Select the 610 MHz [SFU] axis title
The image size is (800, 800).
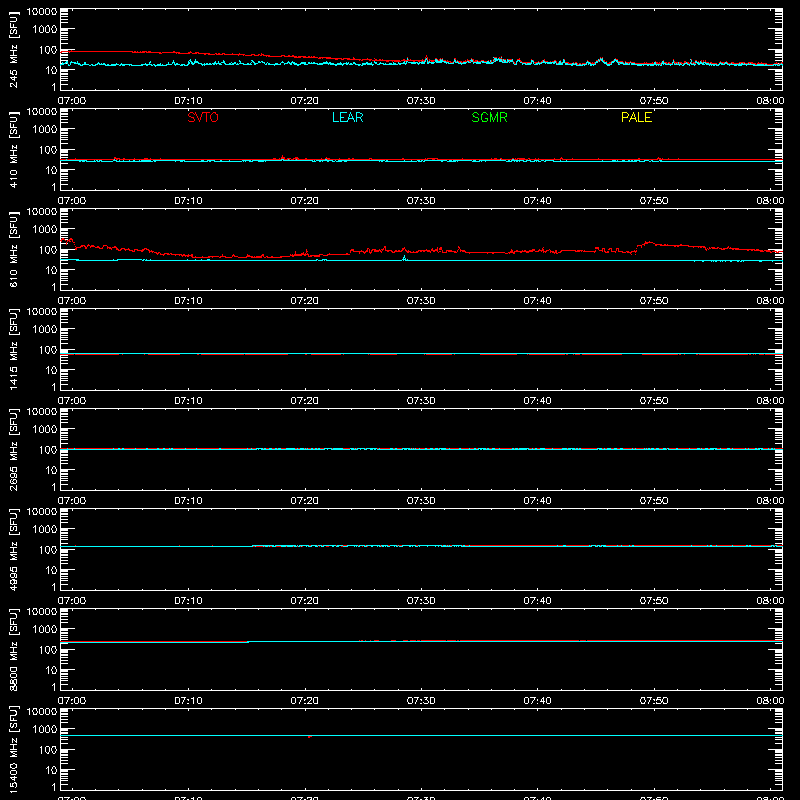(x=13, y=249)
